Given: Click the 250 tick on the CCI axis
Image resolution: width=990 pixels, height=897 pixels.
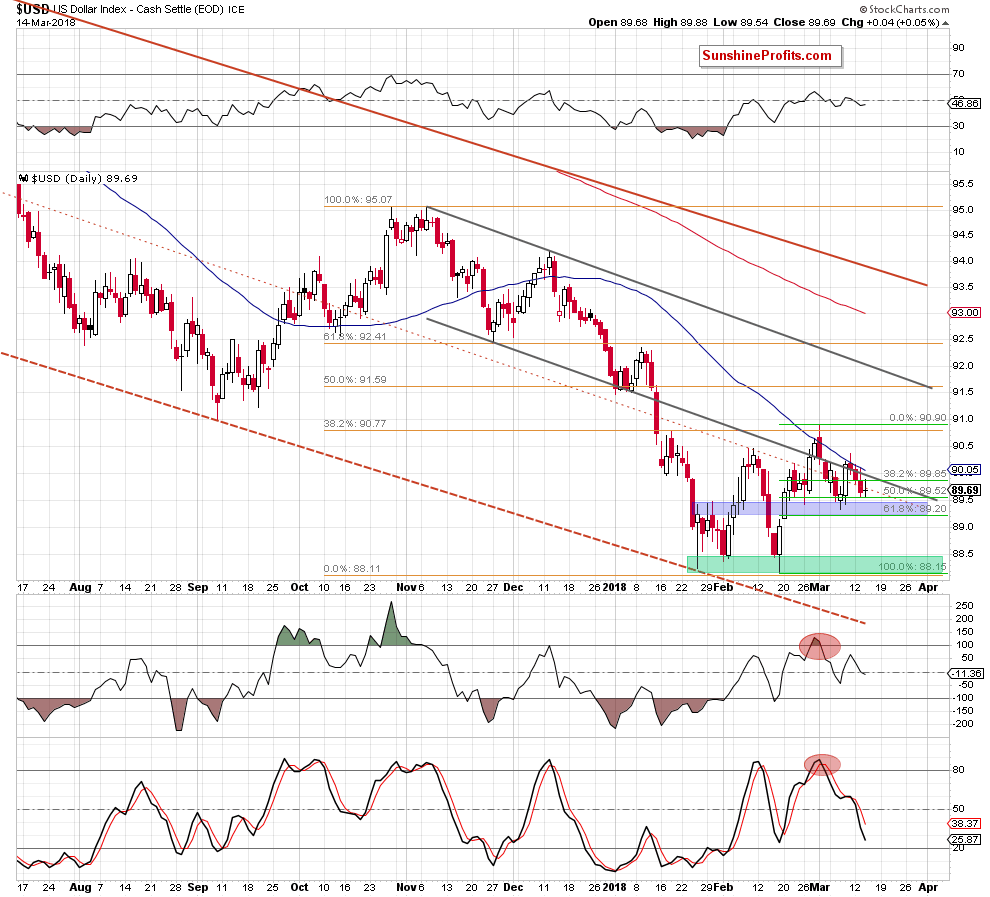Looking at the screenshot, I should (965, 605).
